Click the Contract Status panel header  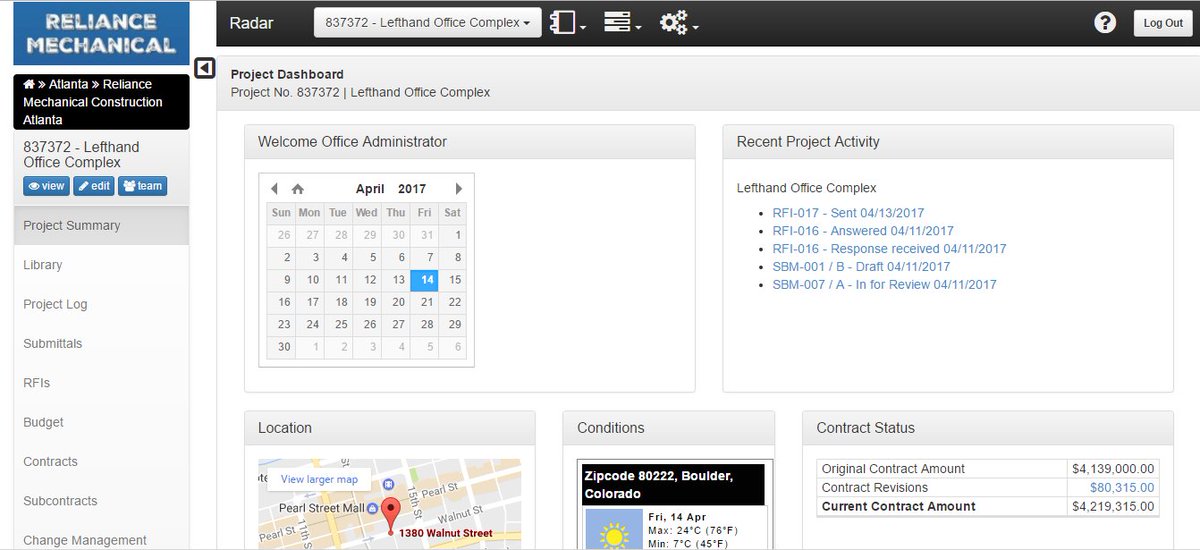(988, 428)
